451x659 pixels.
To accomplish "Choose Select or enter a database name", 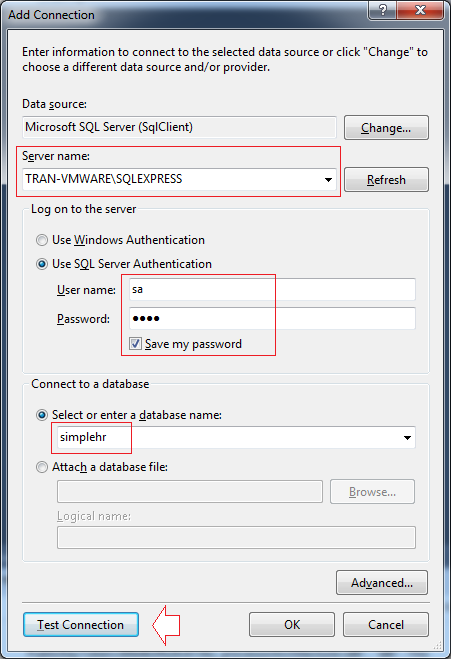I will tap(42, 415).
